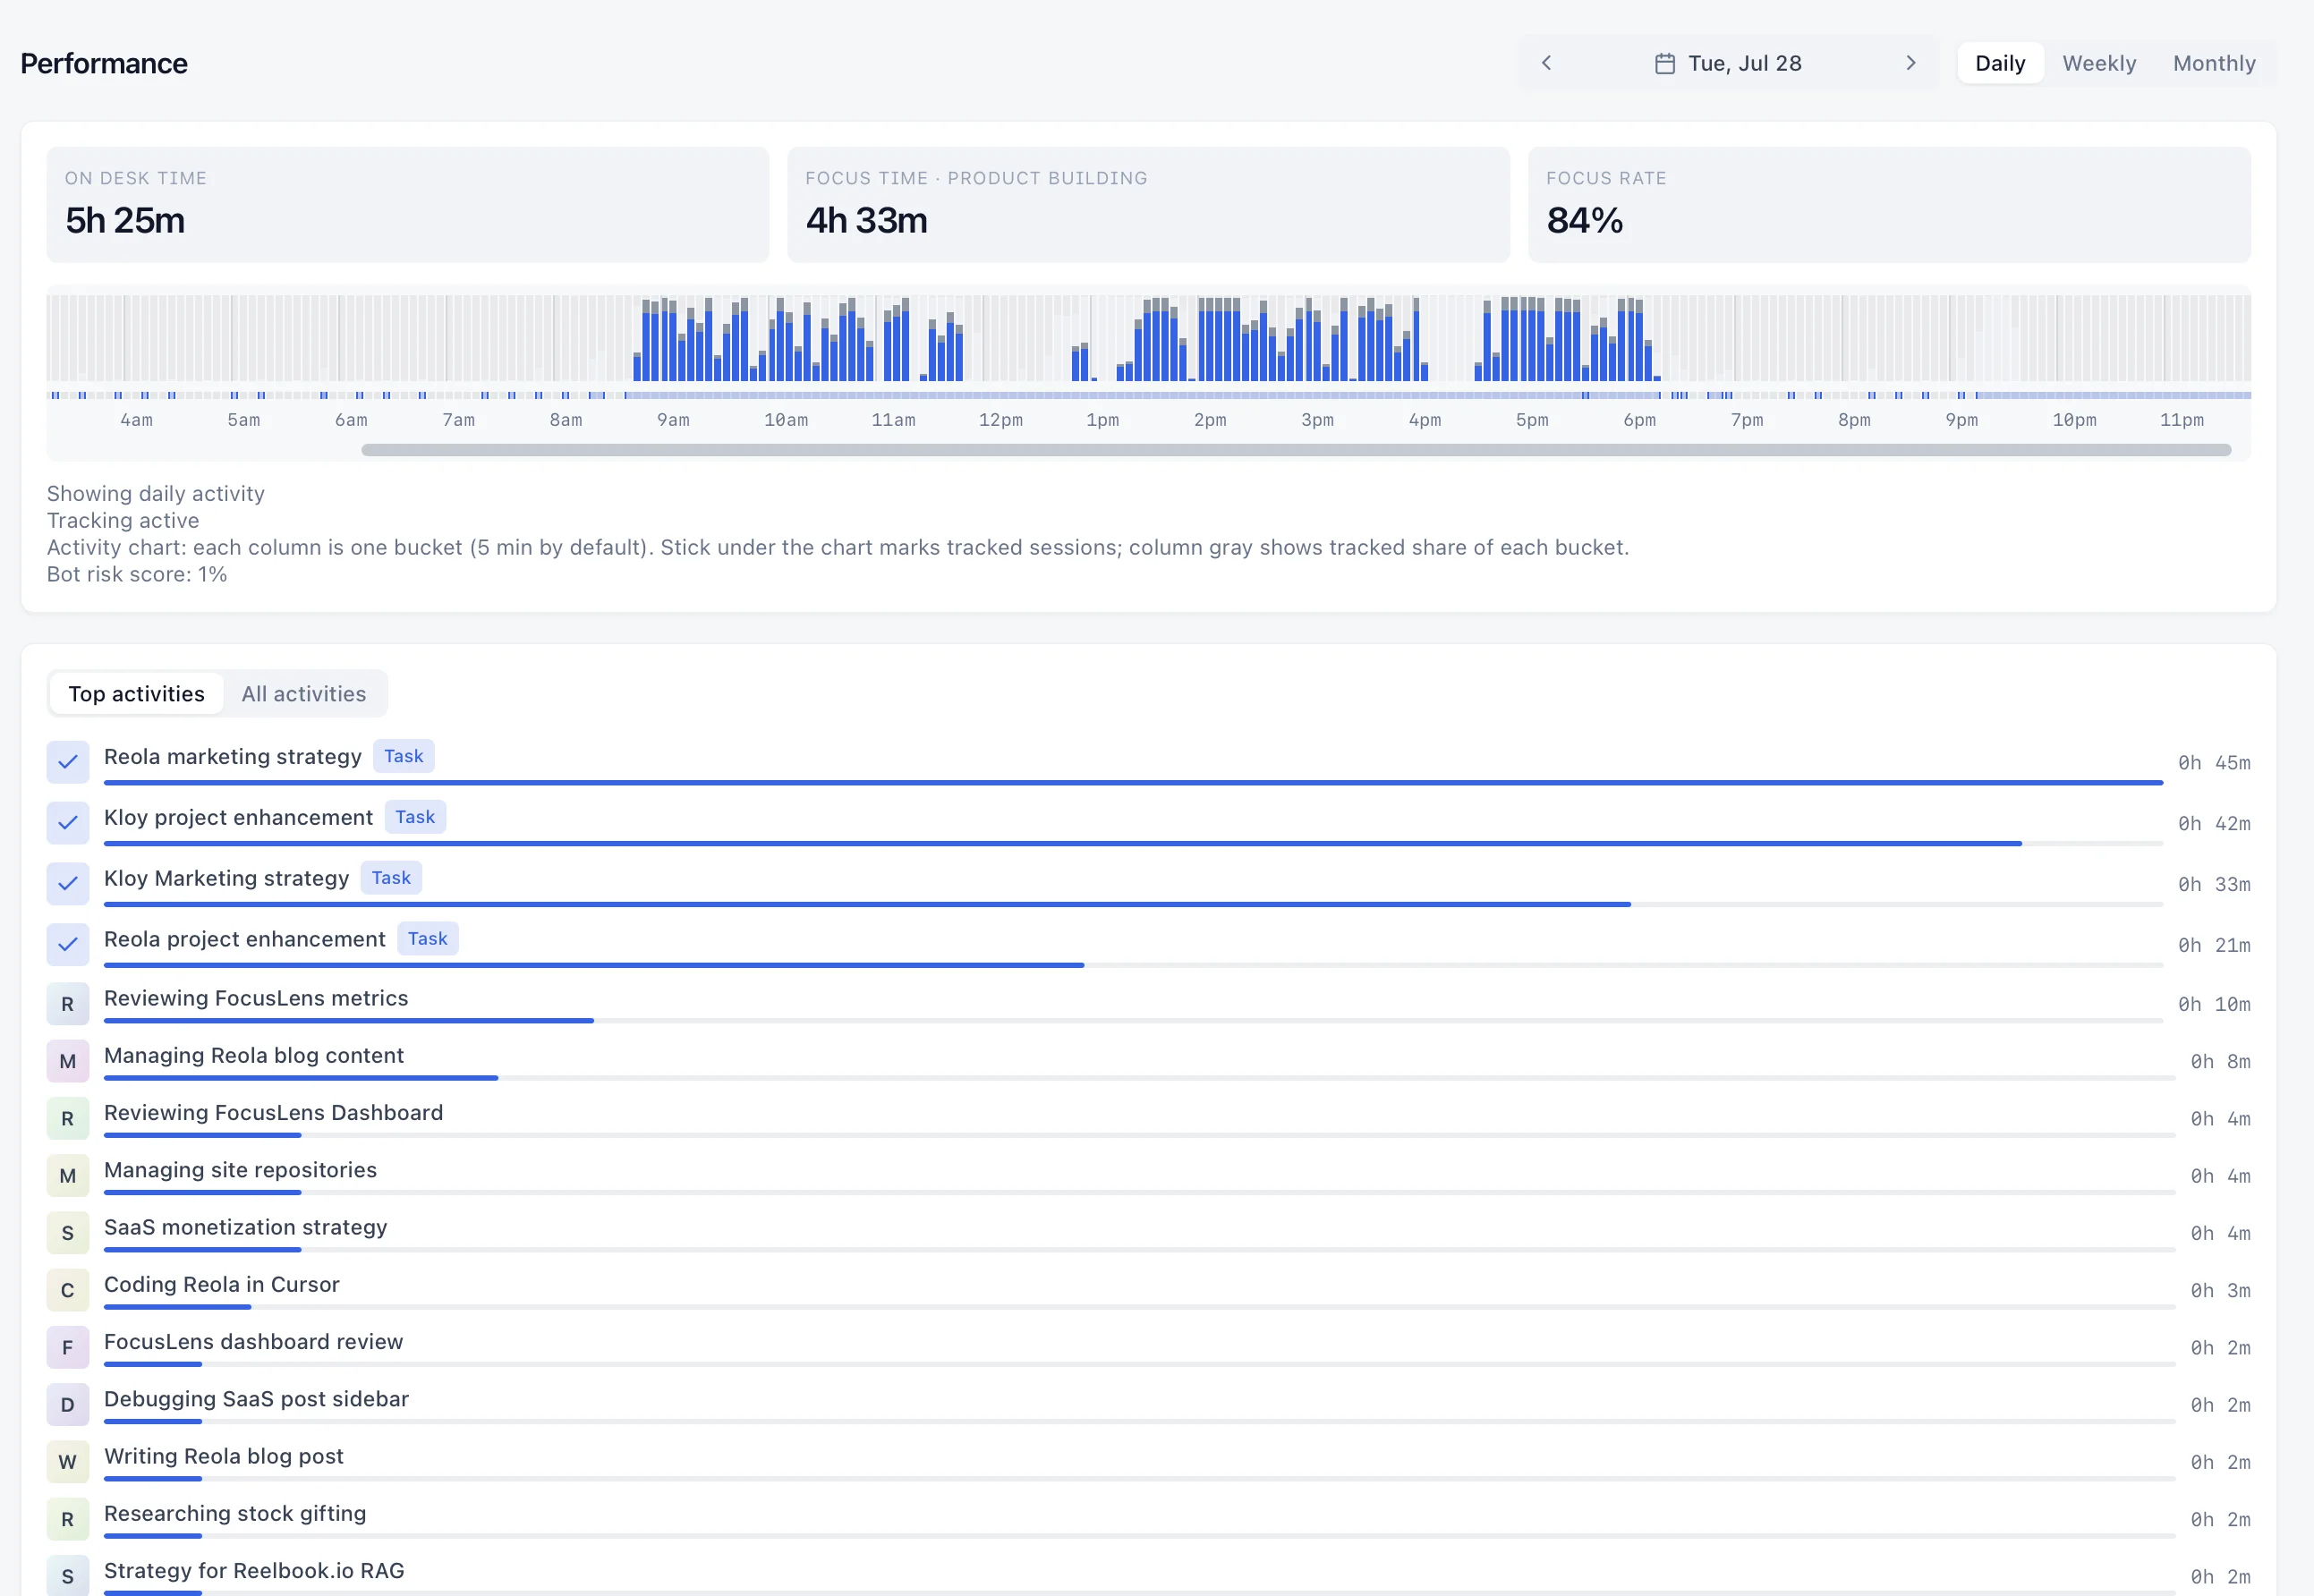Toggle the Reola project enhancement checkbox

[68, 944]
